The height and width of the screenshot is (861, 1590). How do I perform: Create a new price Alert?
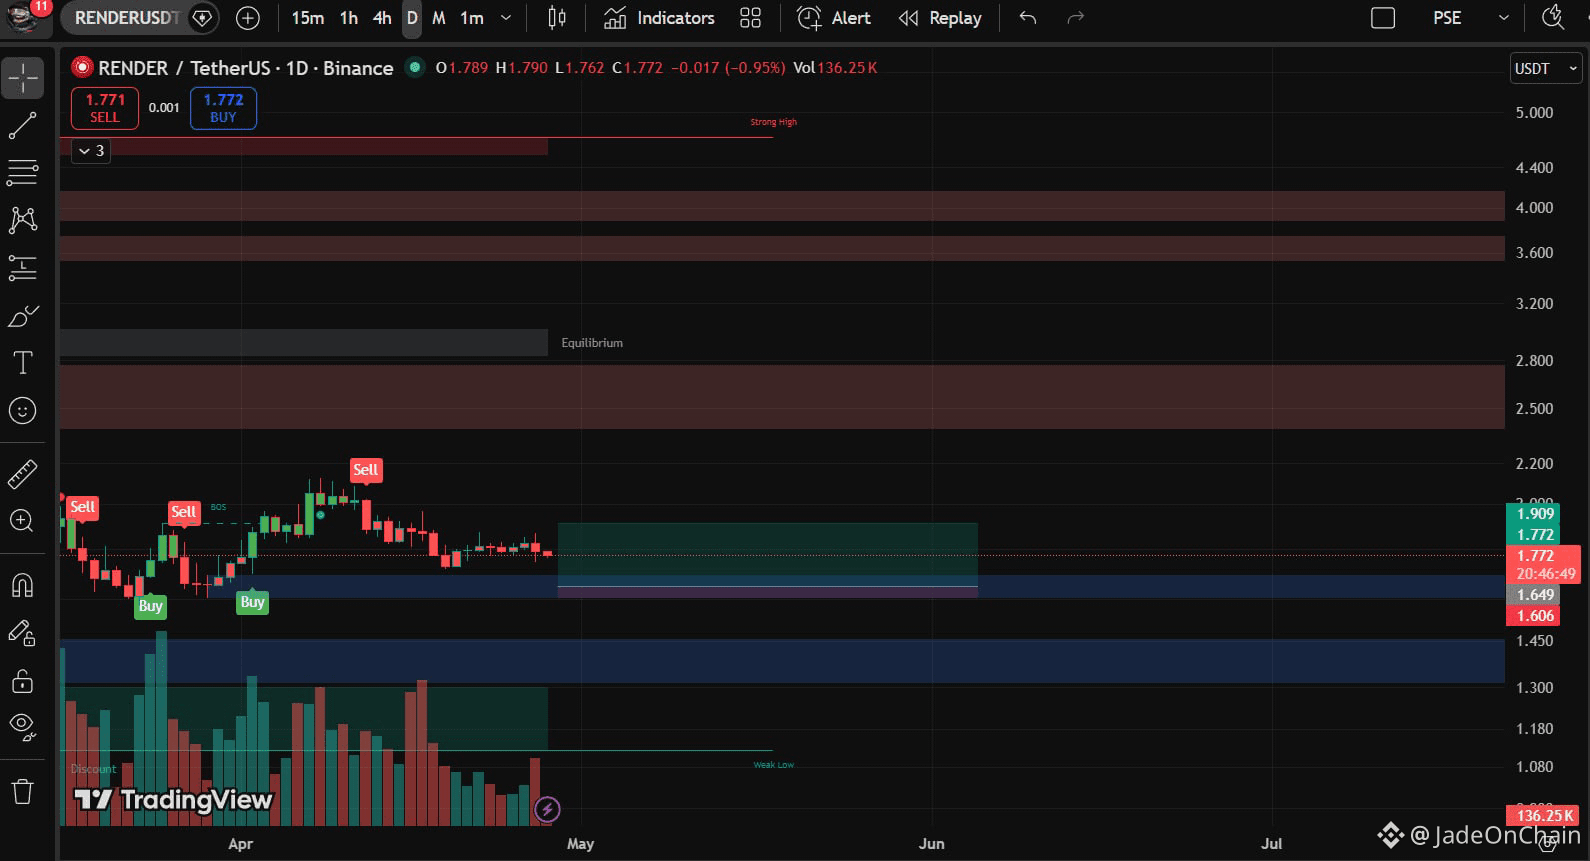click(833, 18)
